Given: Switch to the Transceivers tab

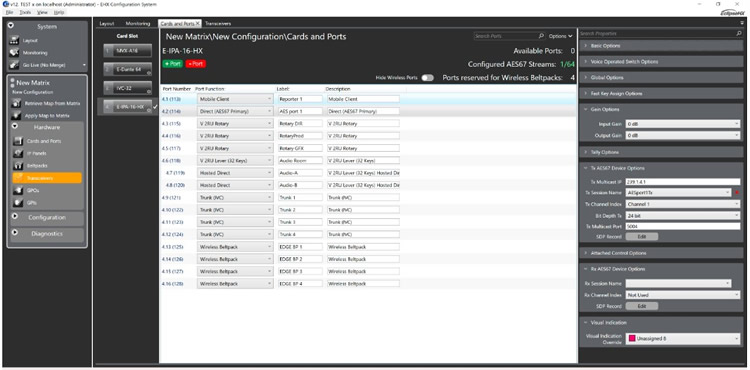Looking at the screenshot, I should [x=218, y=23].
